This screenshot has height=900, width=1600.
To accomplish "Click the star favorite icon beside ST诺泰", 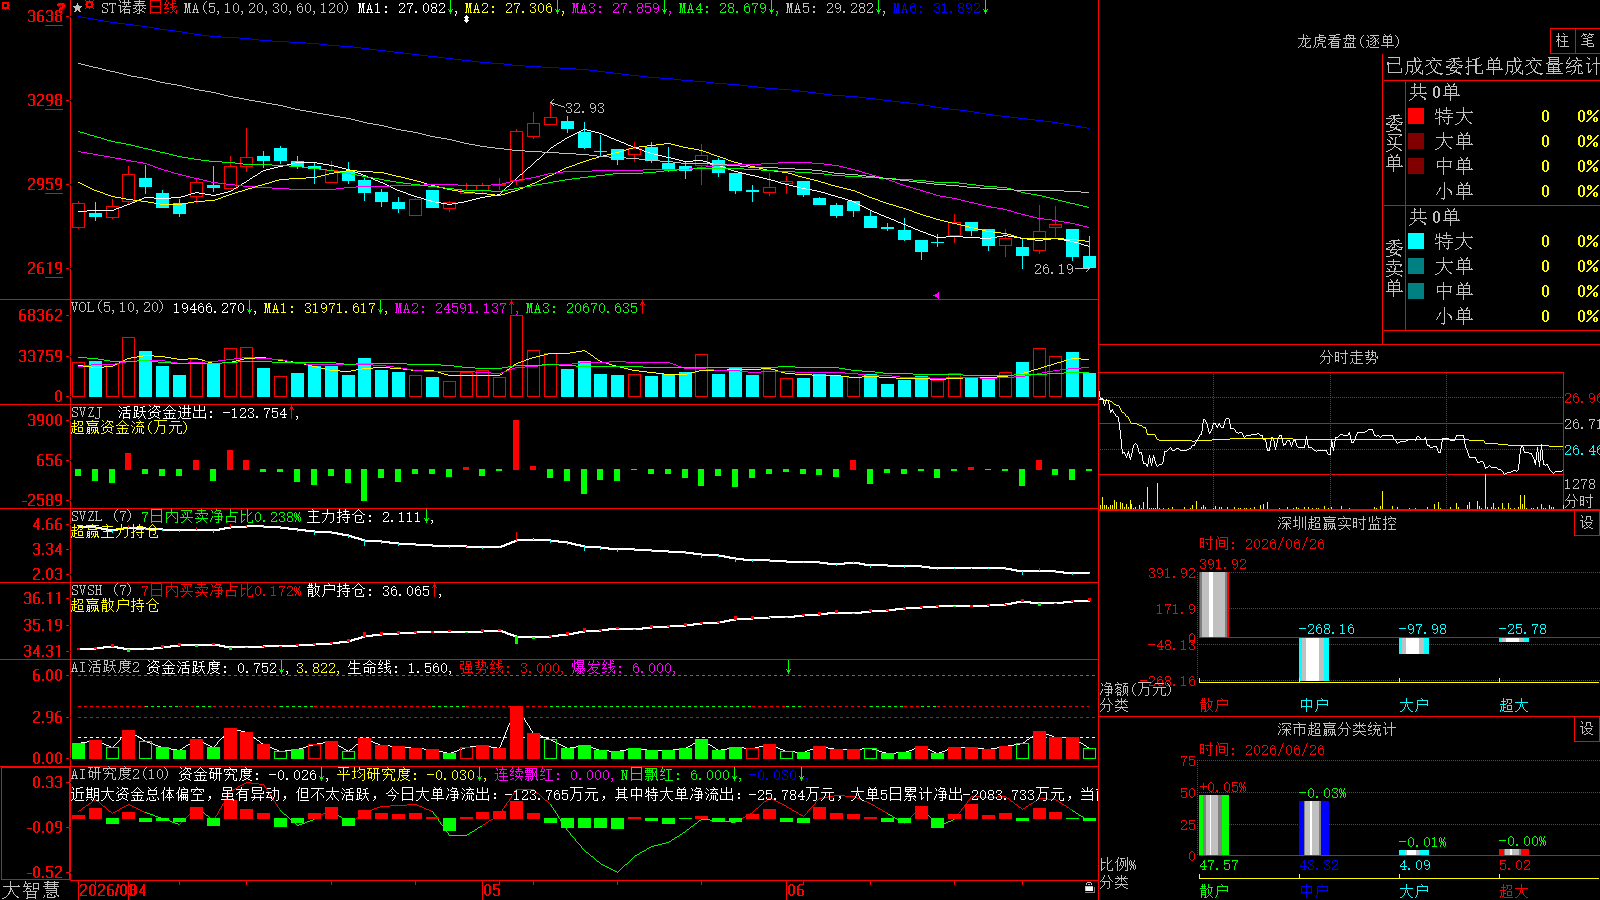I will 78,8.
